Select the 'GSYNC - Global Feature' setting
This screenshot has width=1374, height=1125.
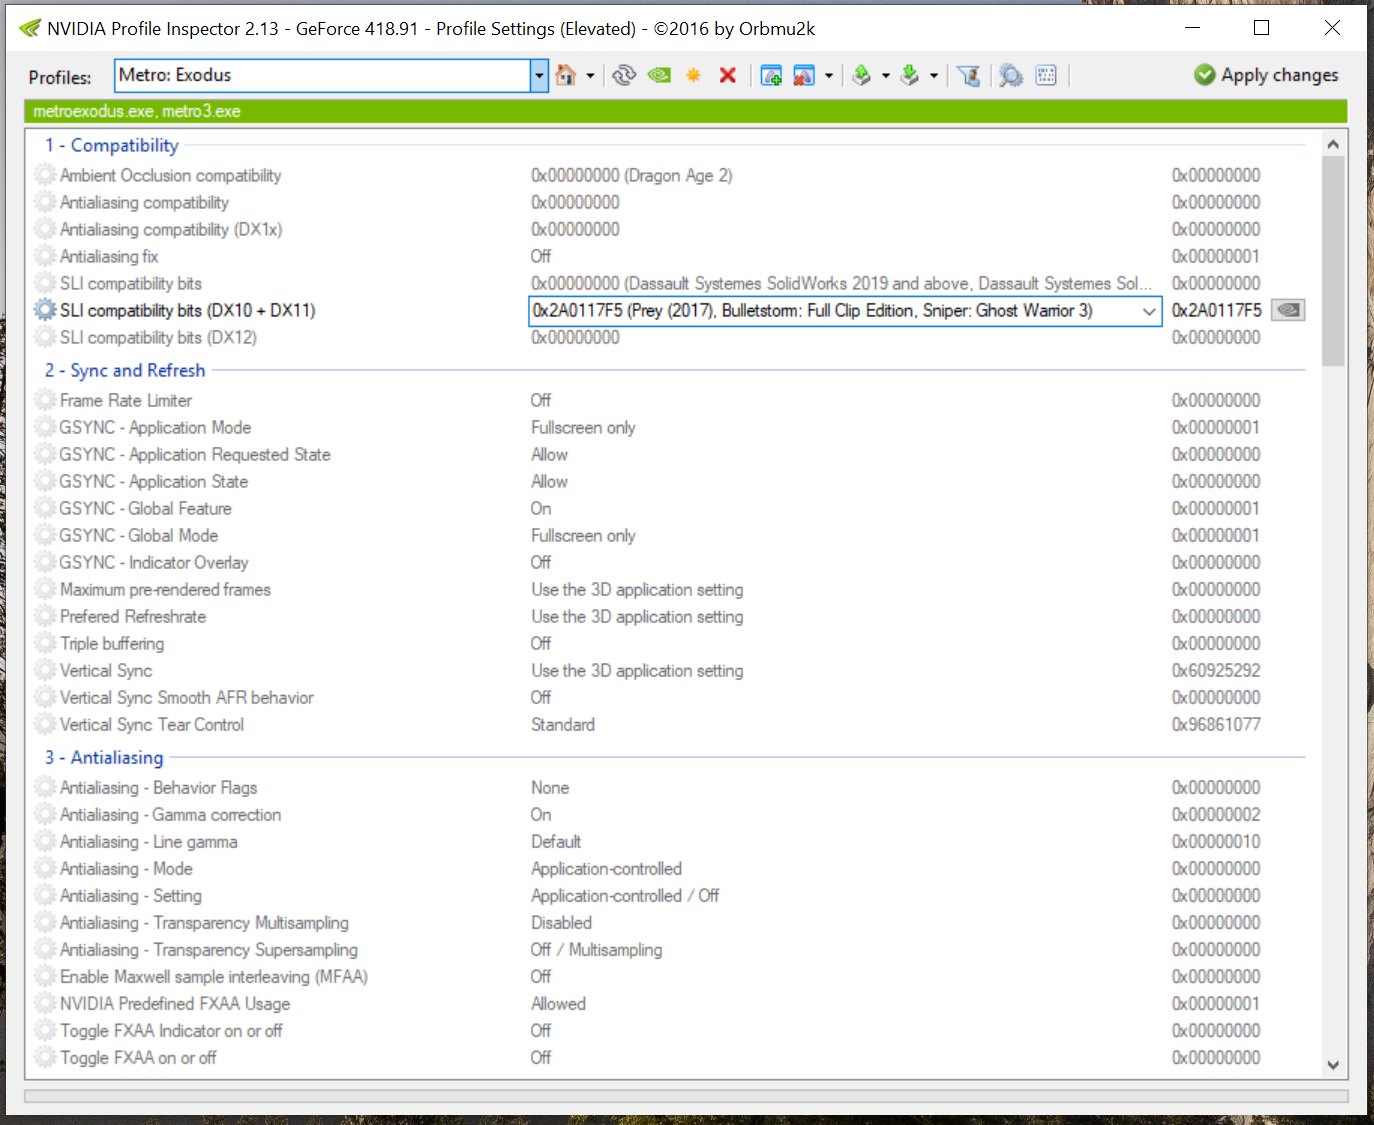pyautogui.click(x=145, y=508)
